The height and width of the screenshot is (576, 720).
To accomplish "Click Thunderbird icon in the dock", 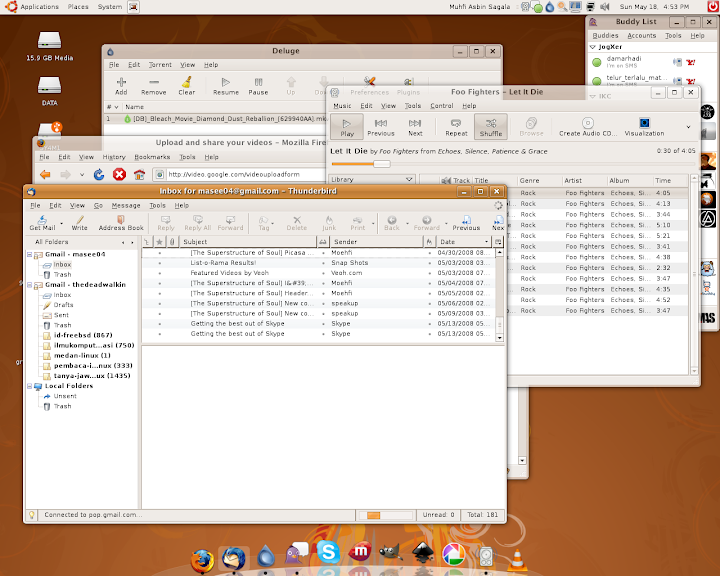I will click(x=234, y=558).
